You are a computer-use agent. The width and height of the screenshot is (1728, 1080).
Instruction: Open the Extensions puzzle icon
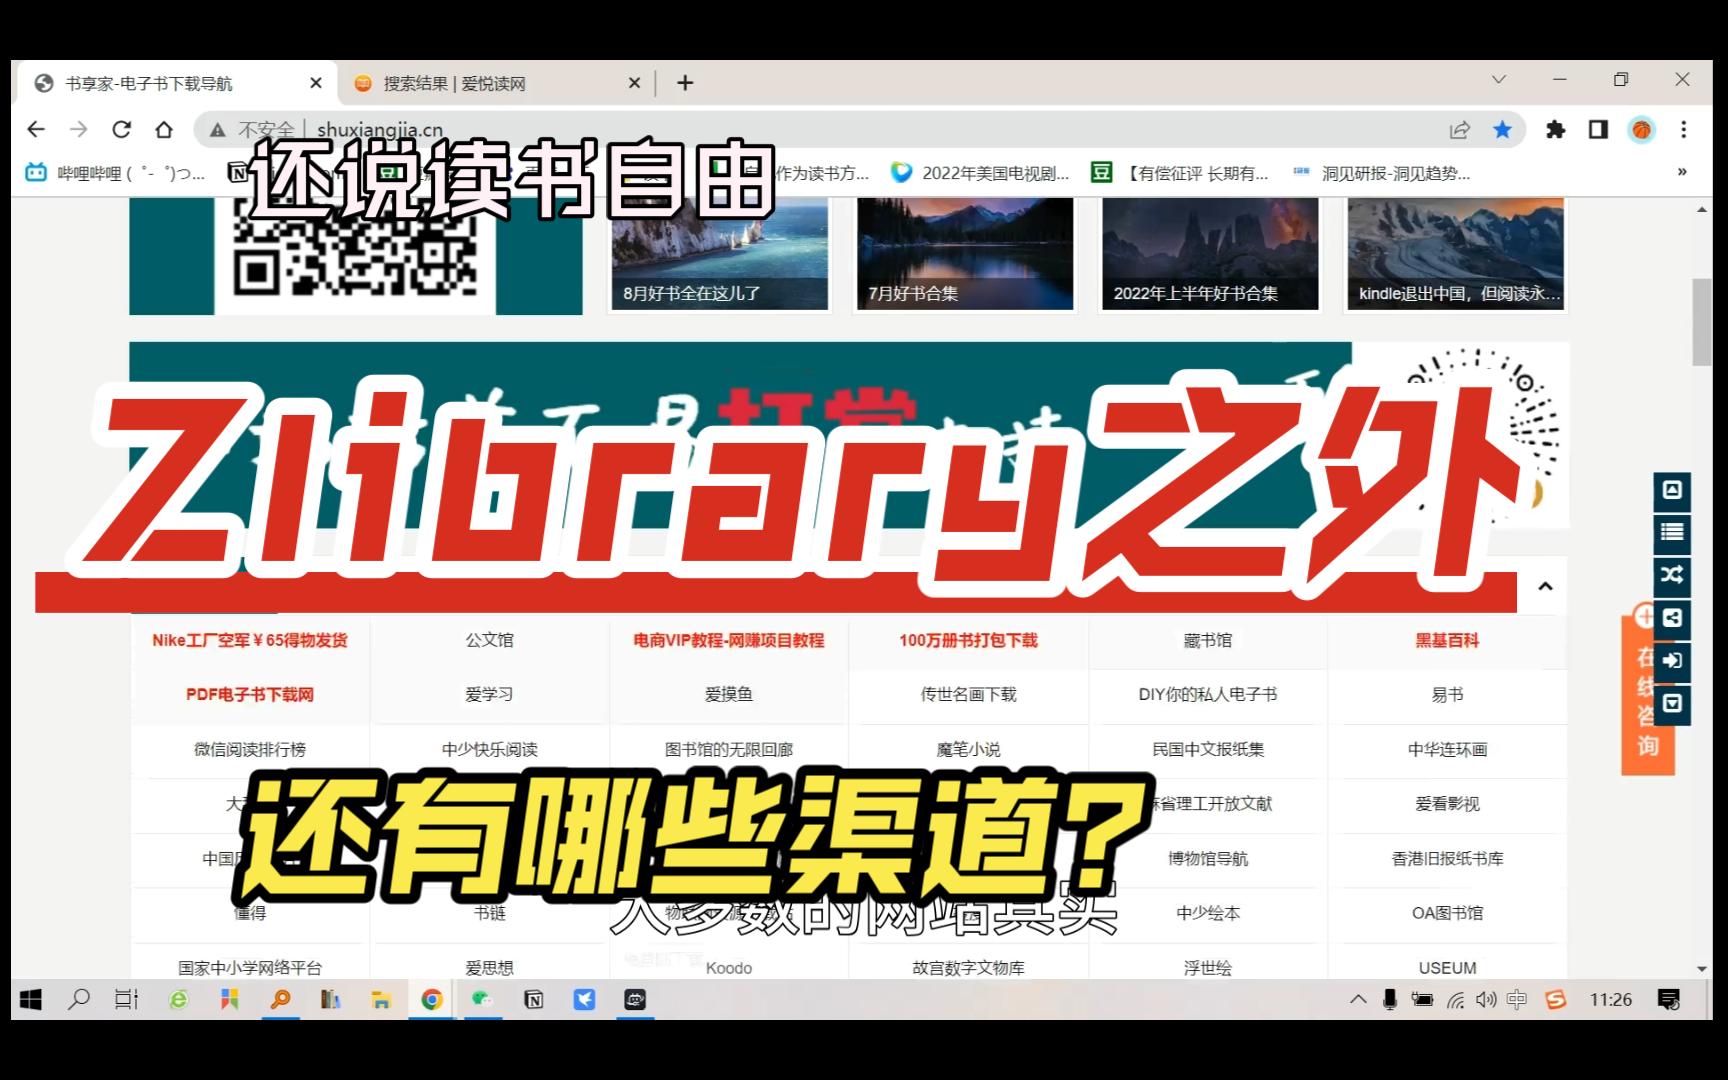1555,129
